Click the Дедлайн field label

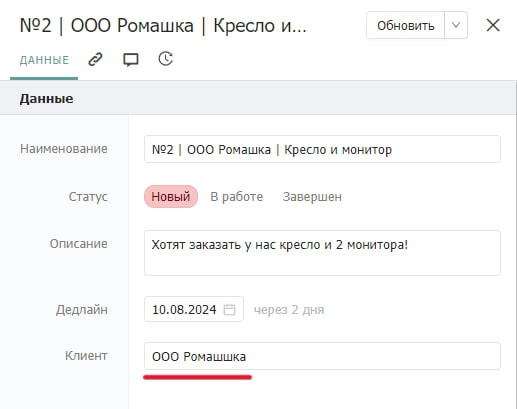82,310
